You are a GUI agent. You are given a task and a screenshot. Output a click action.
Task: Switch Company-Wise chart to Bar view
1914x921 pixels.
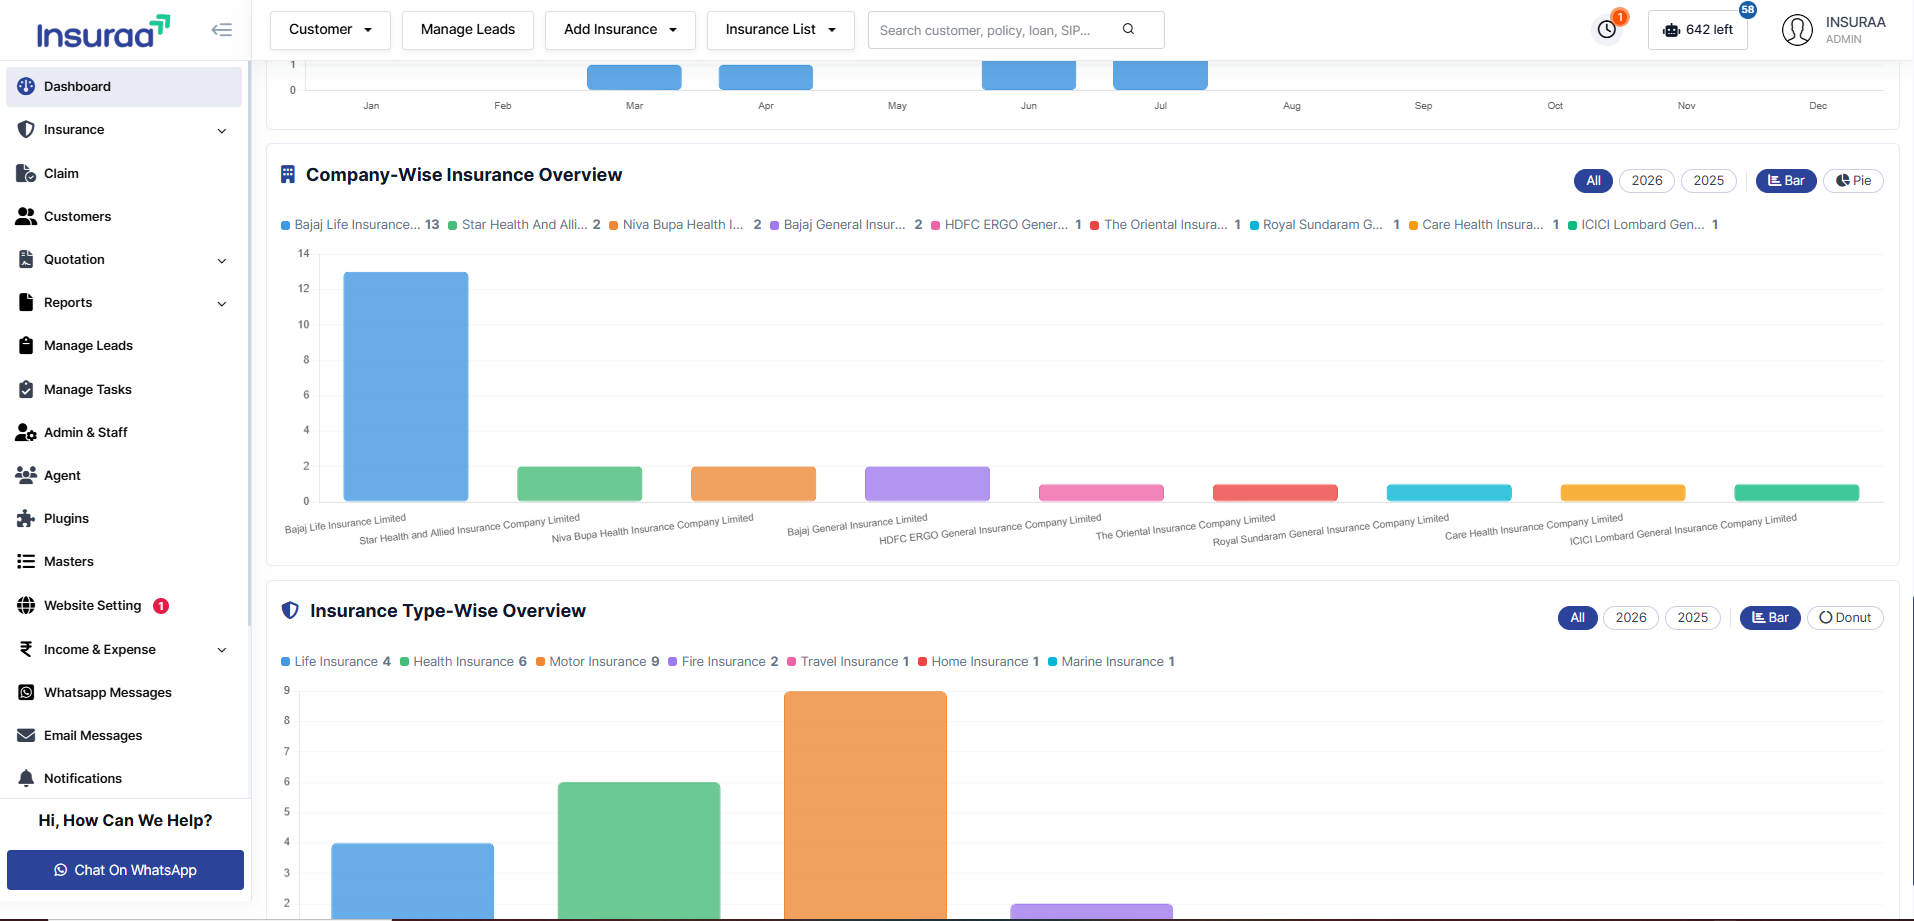pos(1786,181)
